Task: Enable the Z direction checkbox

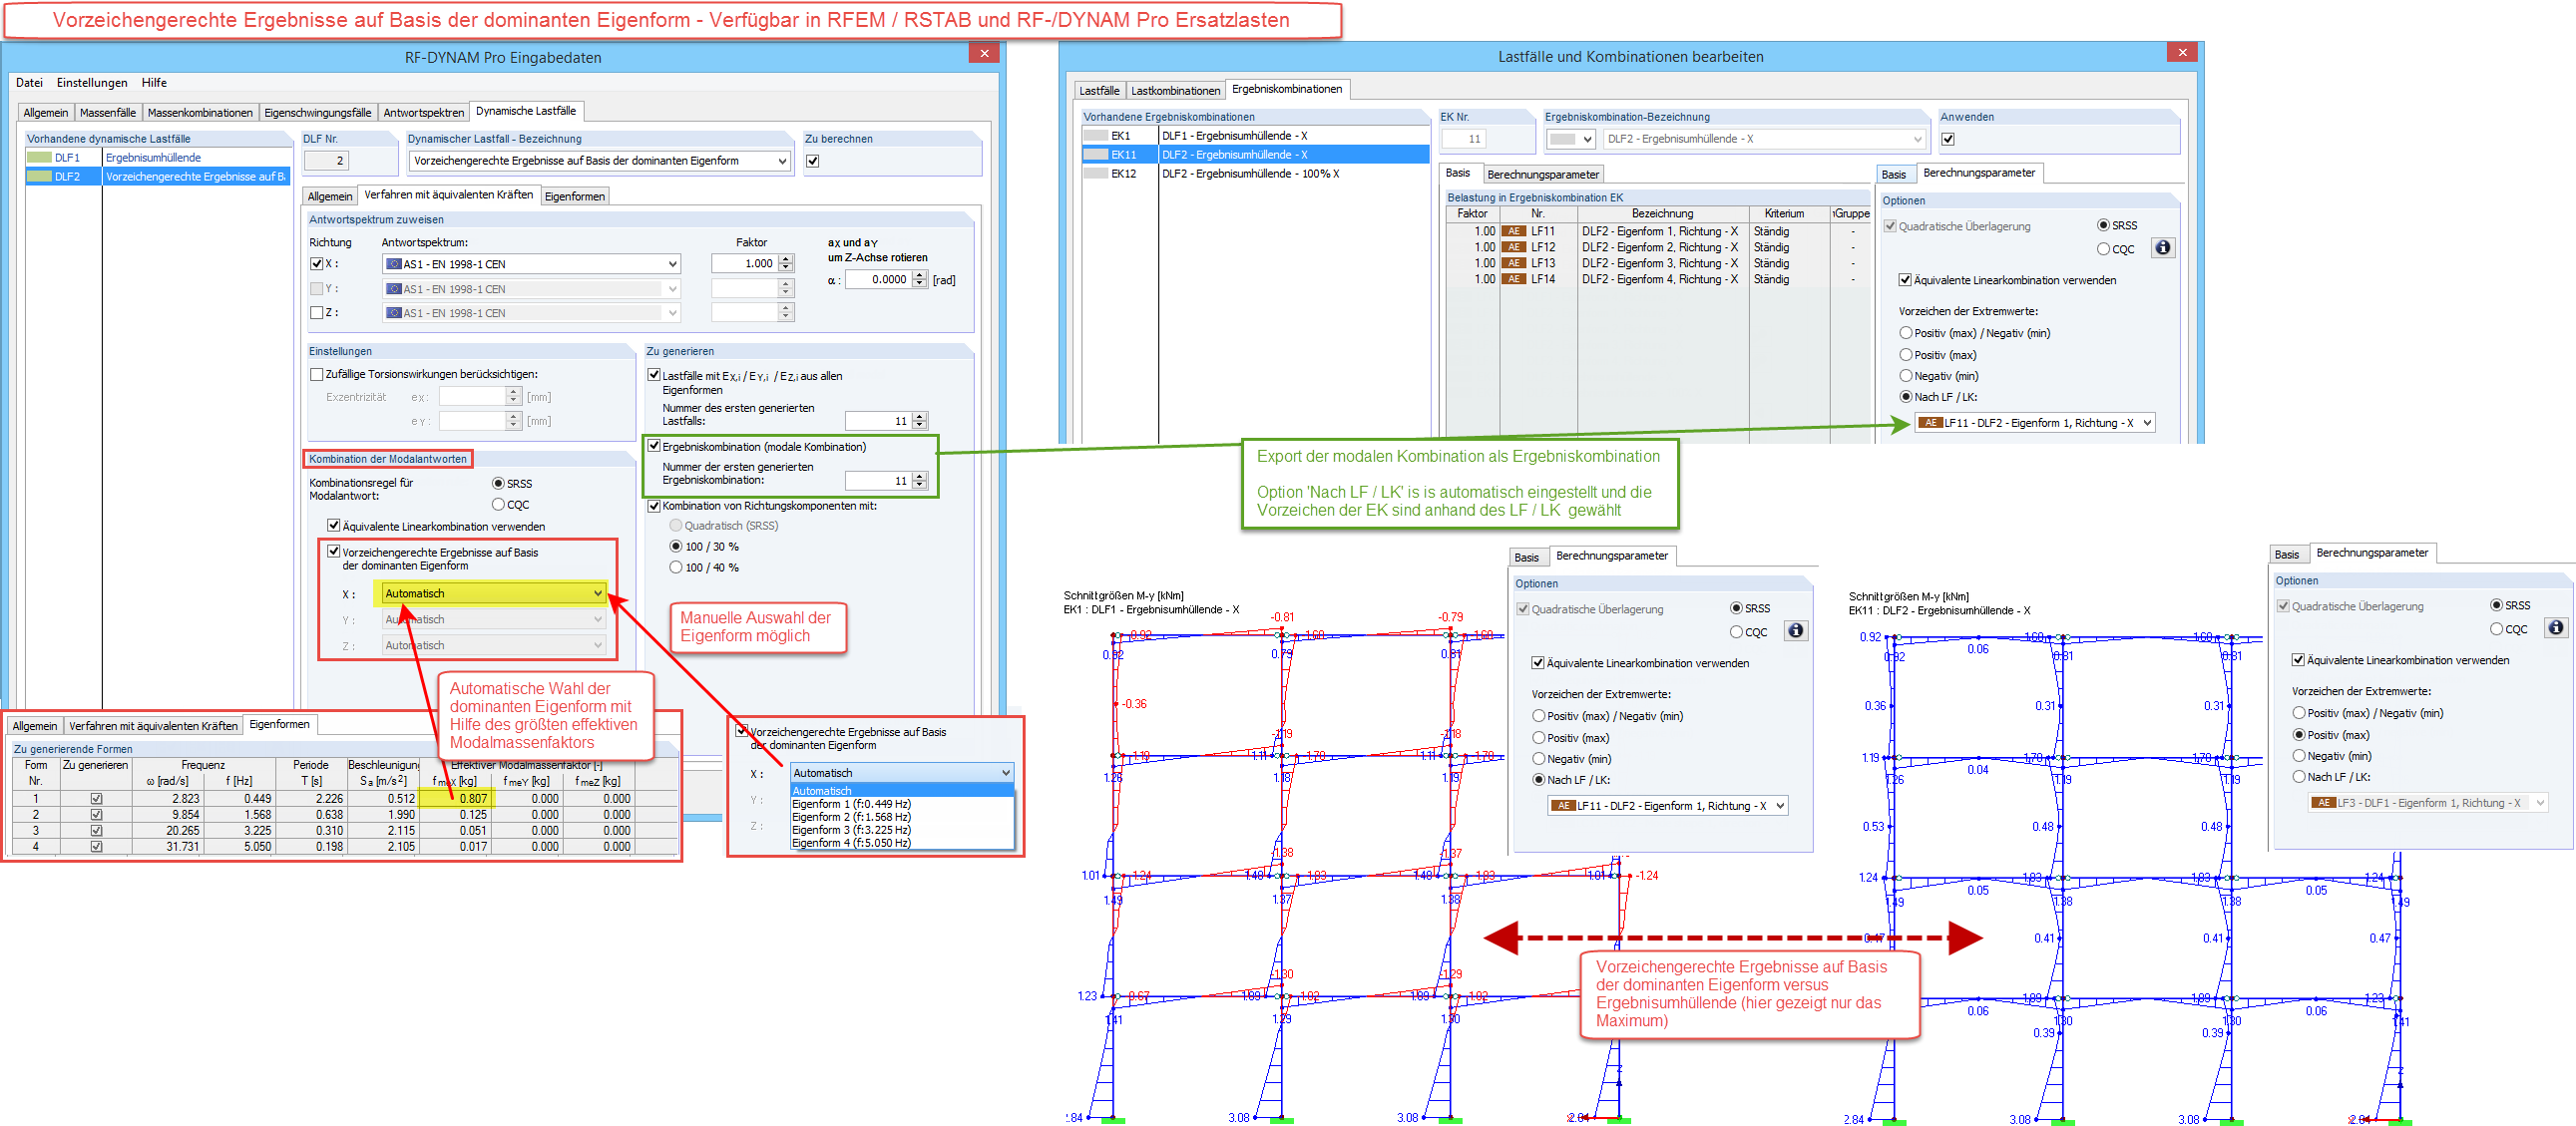Action: point(317,312)
